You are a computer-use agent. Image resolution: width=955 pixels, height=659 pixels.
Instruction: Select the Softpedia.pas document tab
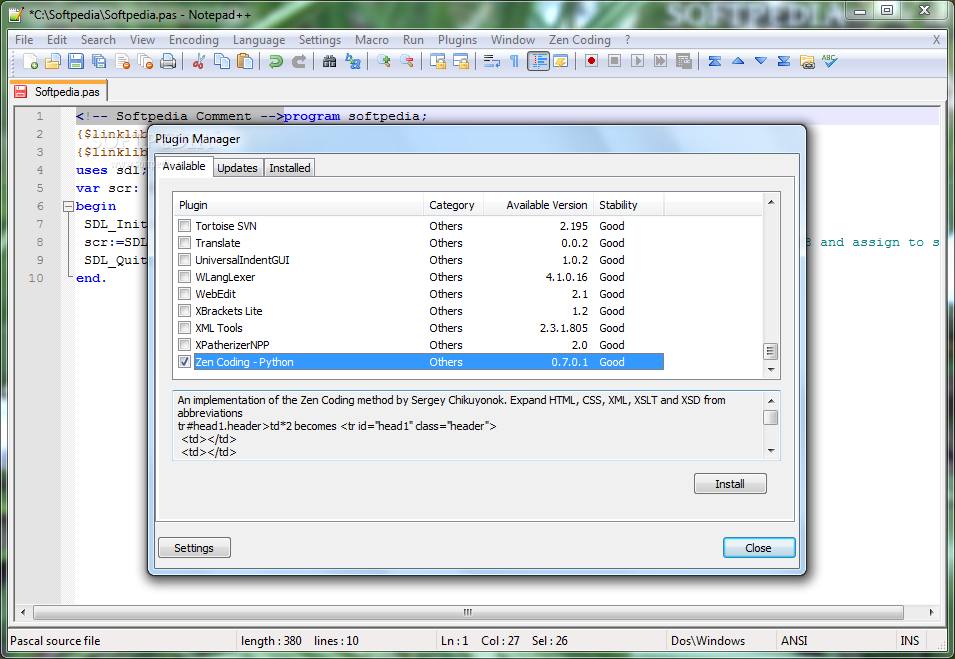(x=59, y=91)
